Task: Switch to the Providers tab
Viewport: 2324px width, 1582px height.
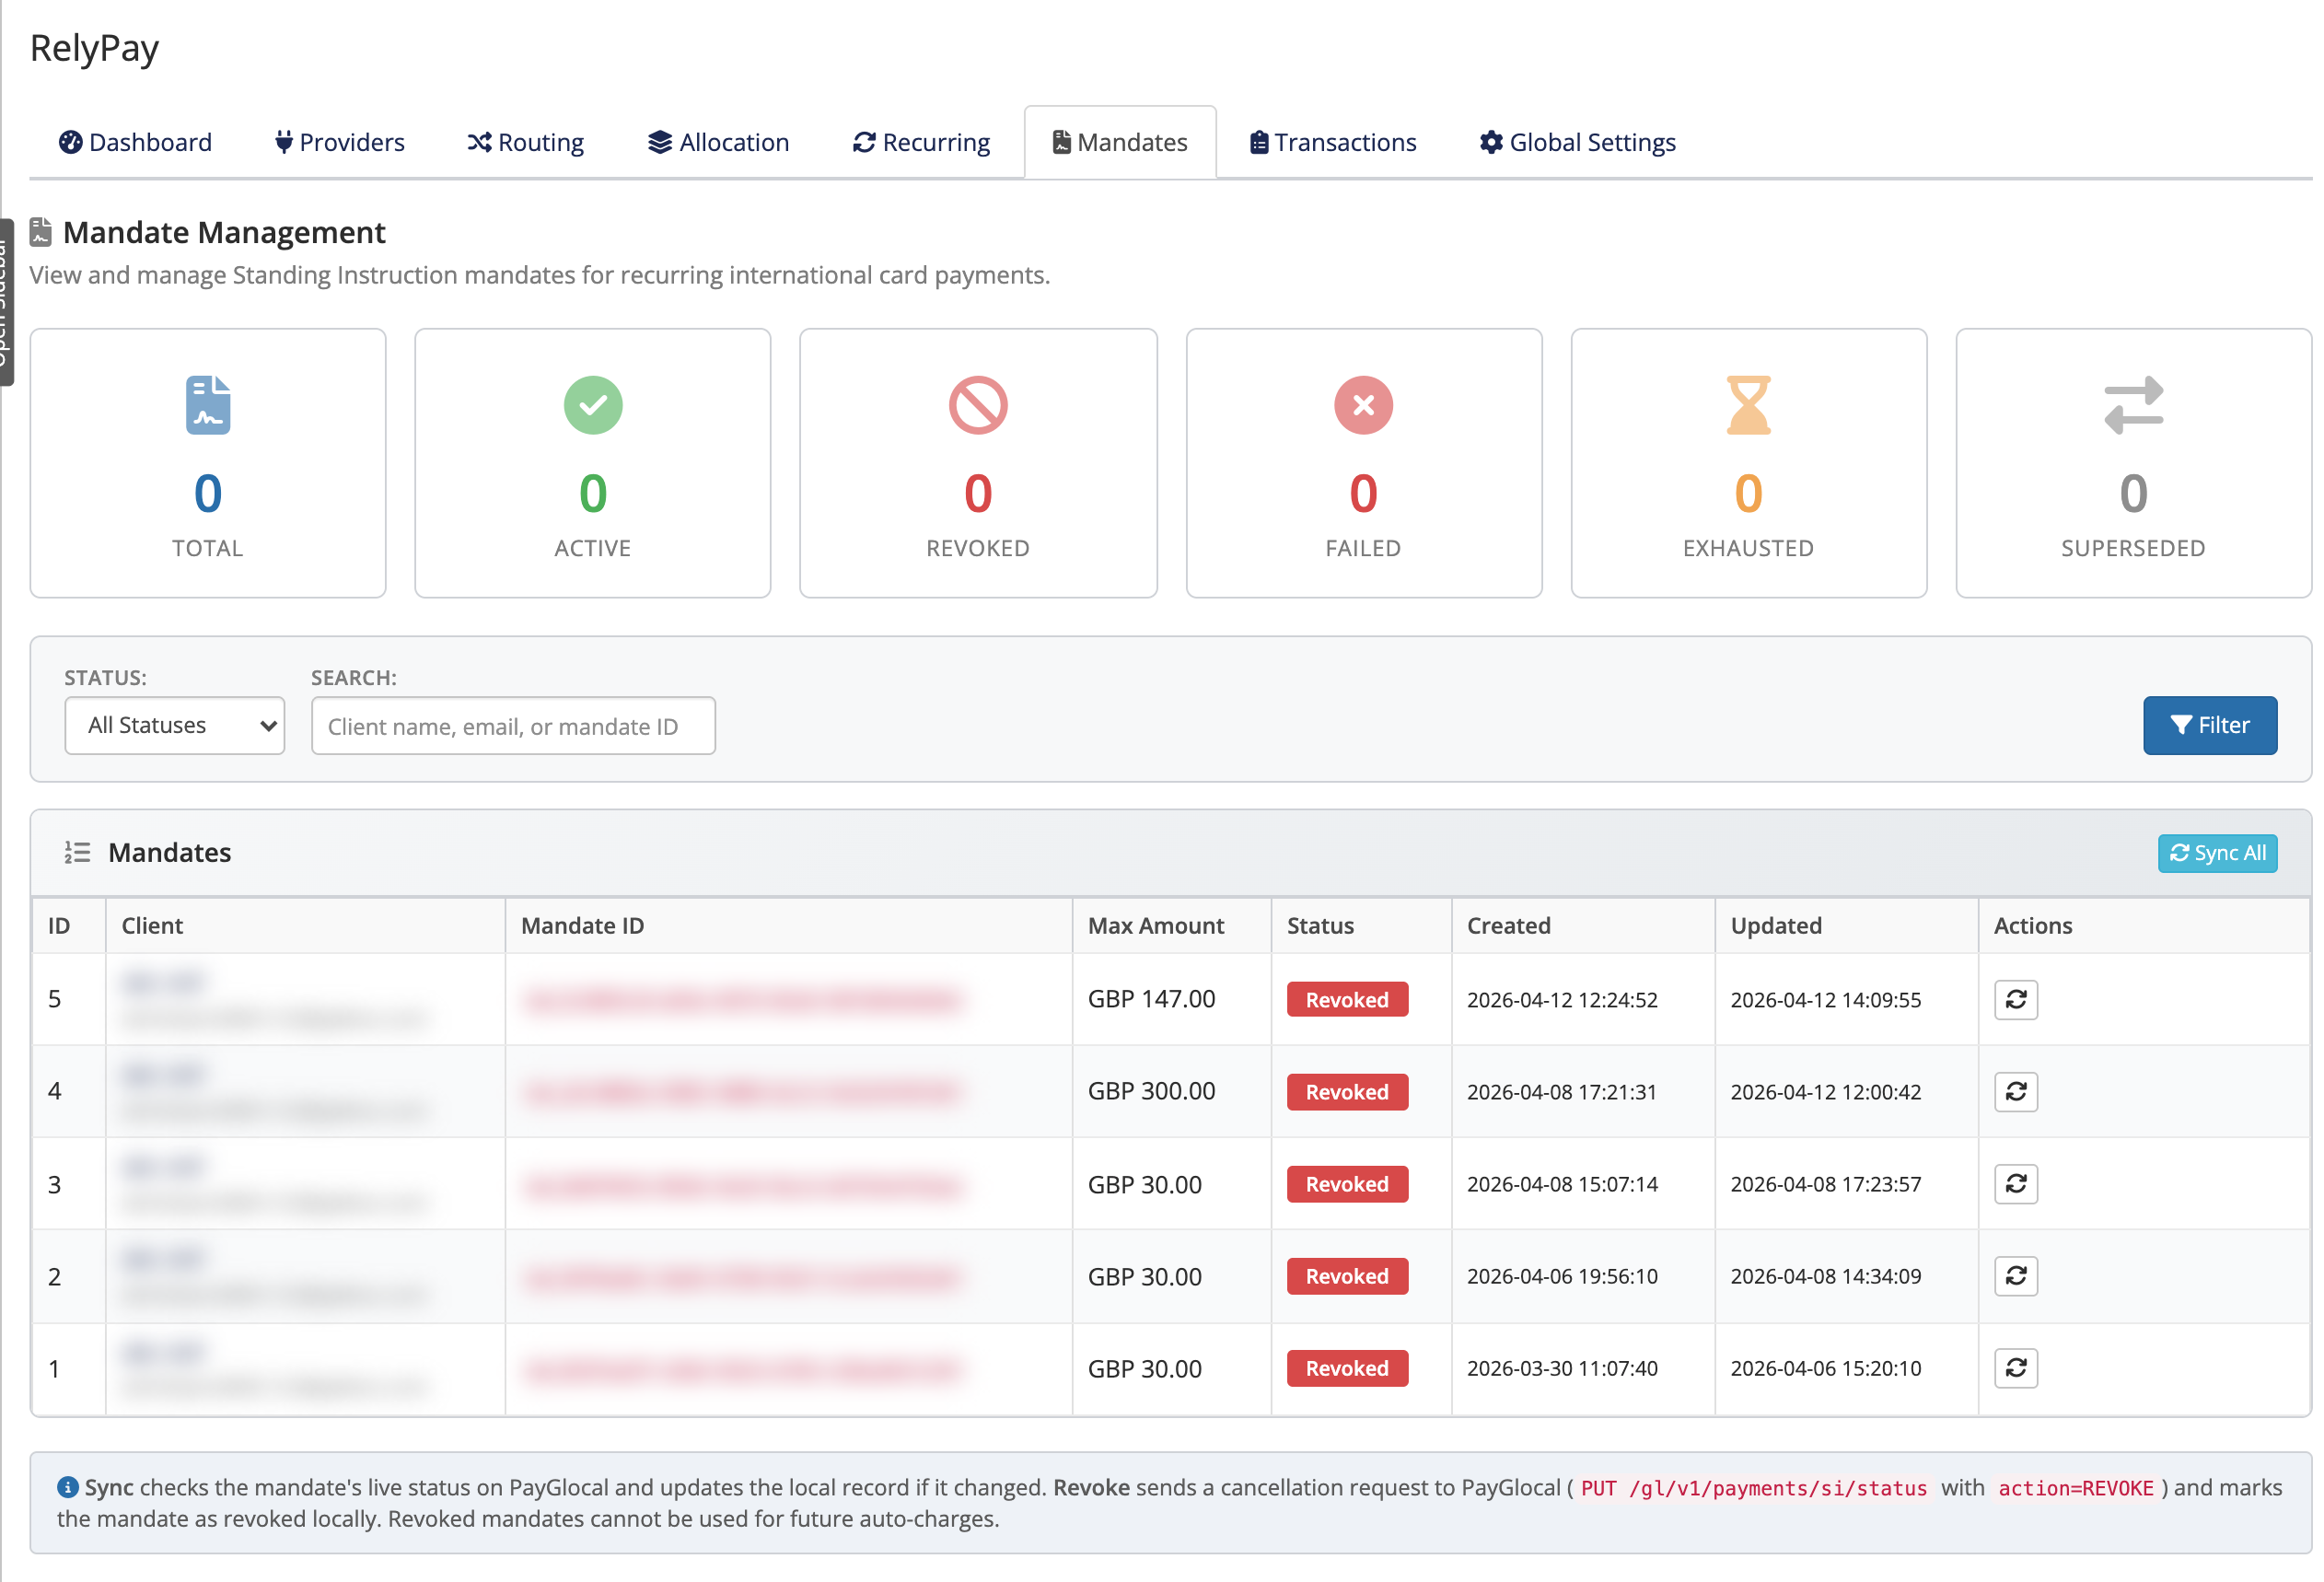Action: pos(340,142)
